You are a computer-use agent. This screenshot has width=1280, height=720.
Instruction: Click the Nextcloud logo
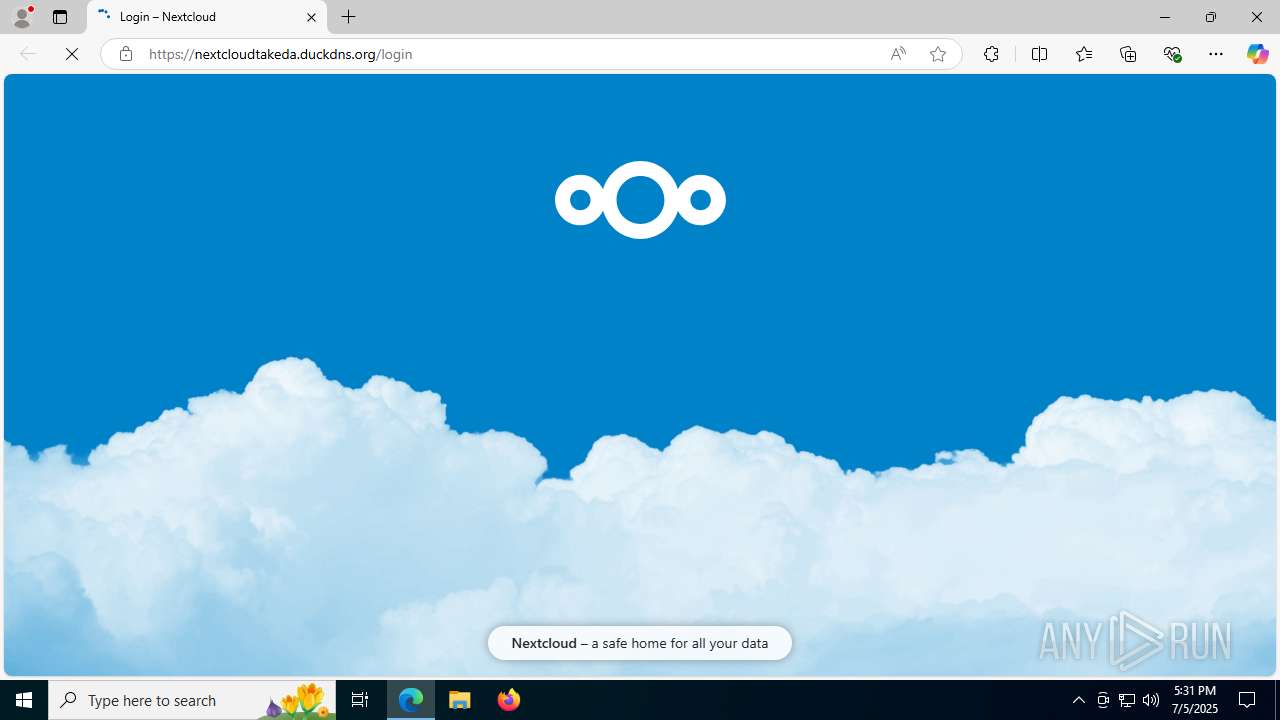pyautogui.click(x=640, y=200)
